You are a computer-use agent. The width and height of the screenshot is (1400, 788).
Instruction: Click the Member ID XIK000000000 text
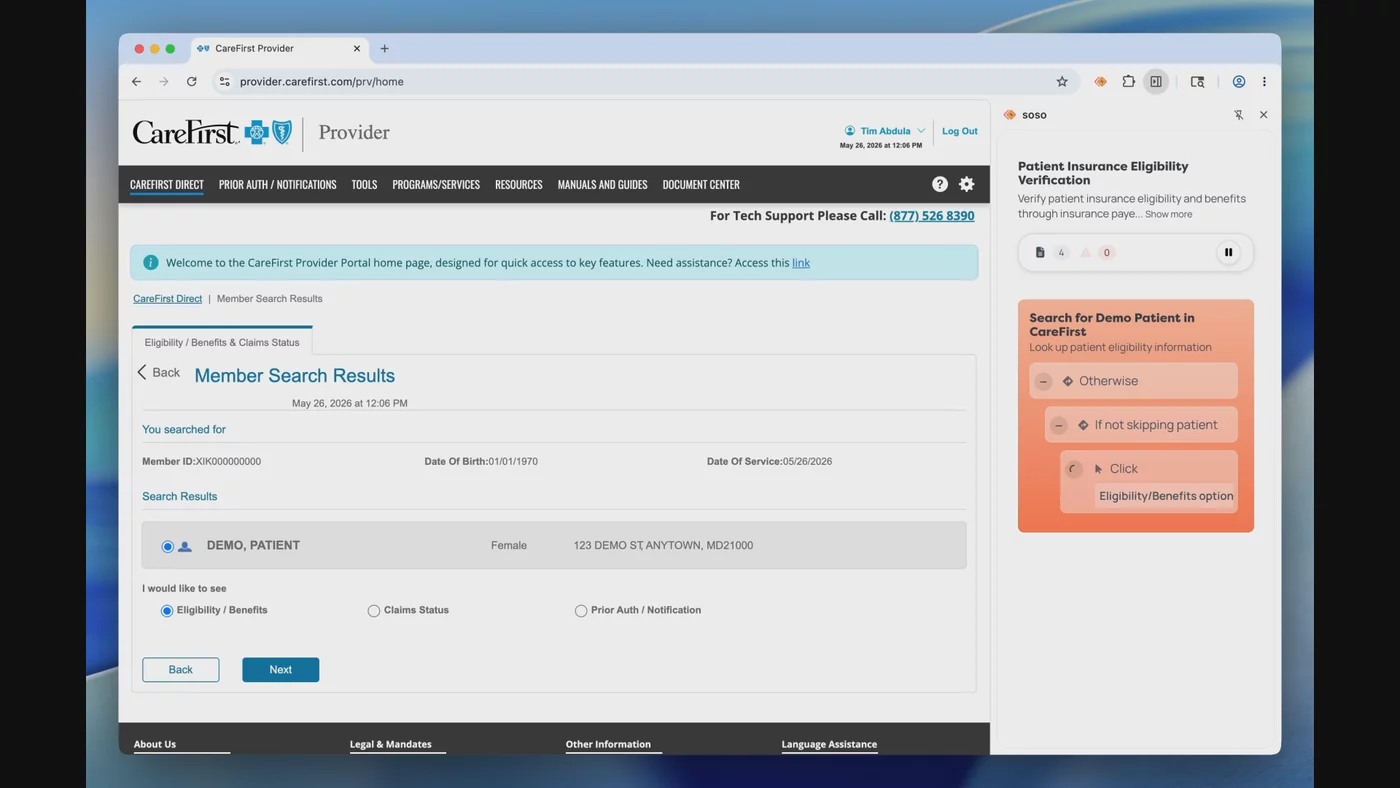[x=201, y=462]
